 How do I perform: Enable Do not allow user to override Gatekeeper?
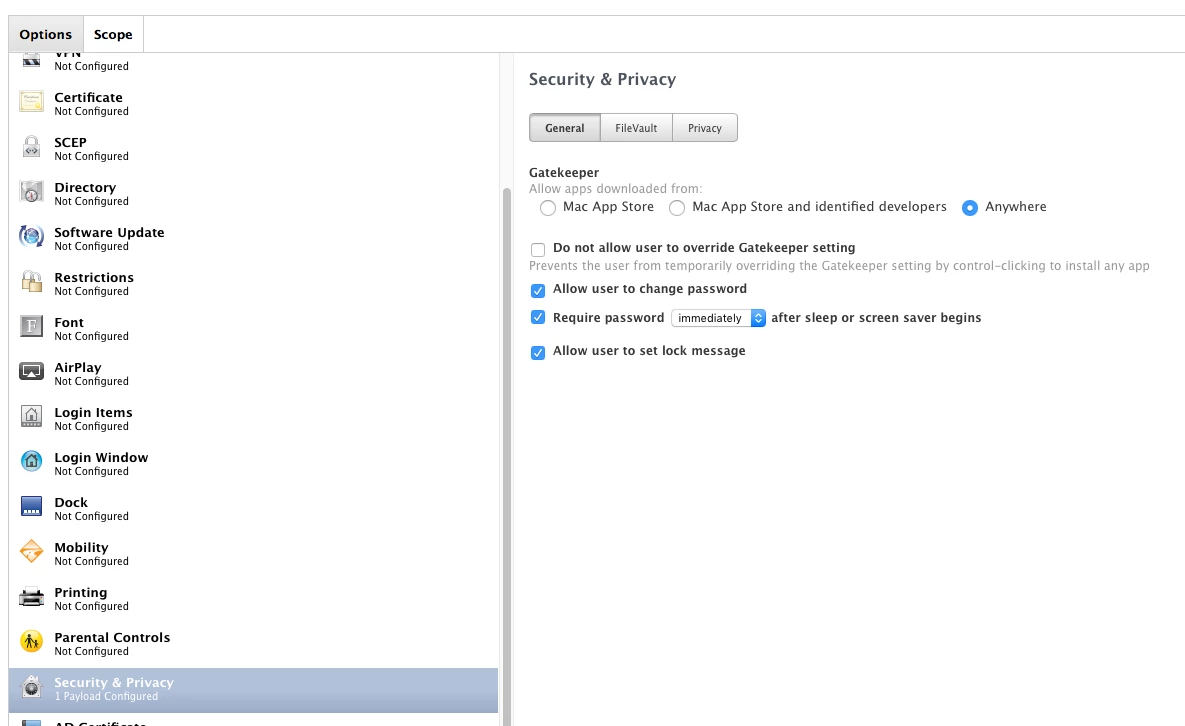(x=538, y=249)
